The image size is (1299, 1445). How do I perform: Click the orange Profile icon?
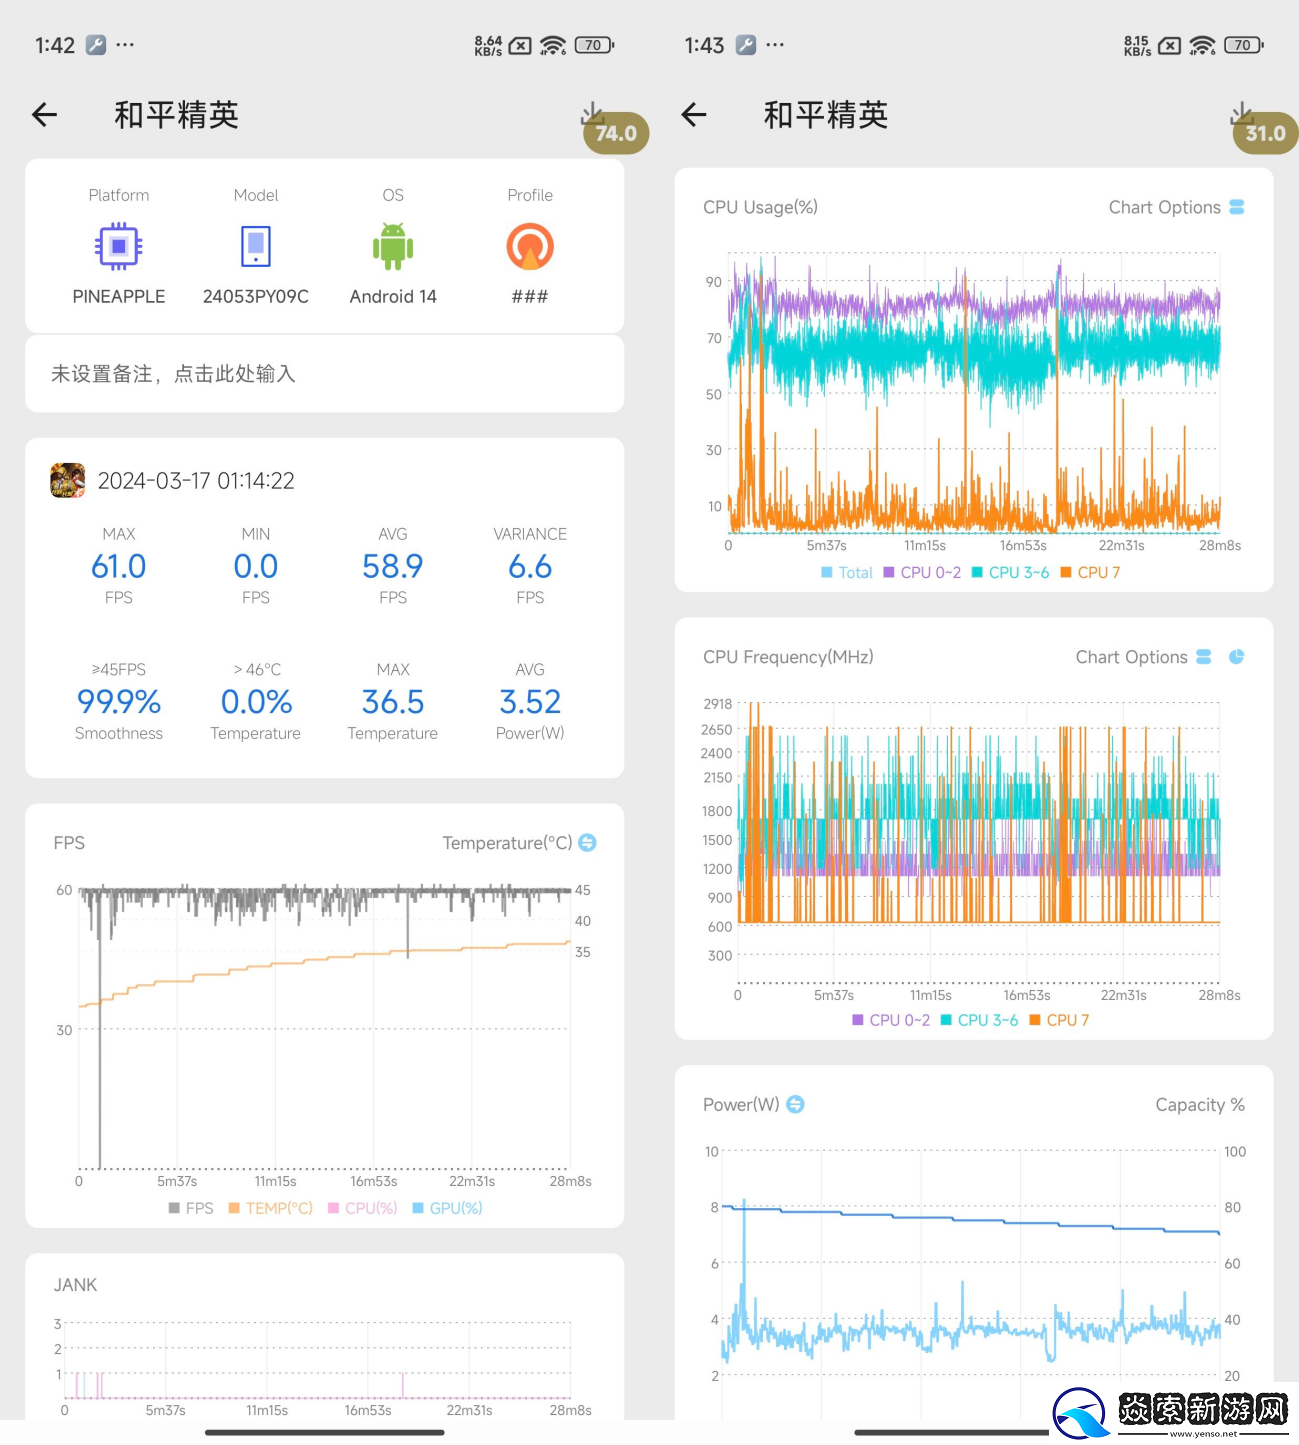pyautogui.click(x=530, y=247)
